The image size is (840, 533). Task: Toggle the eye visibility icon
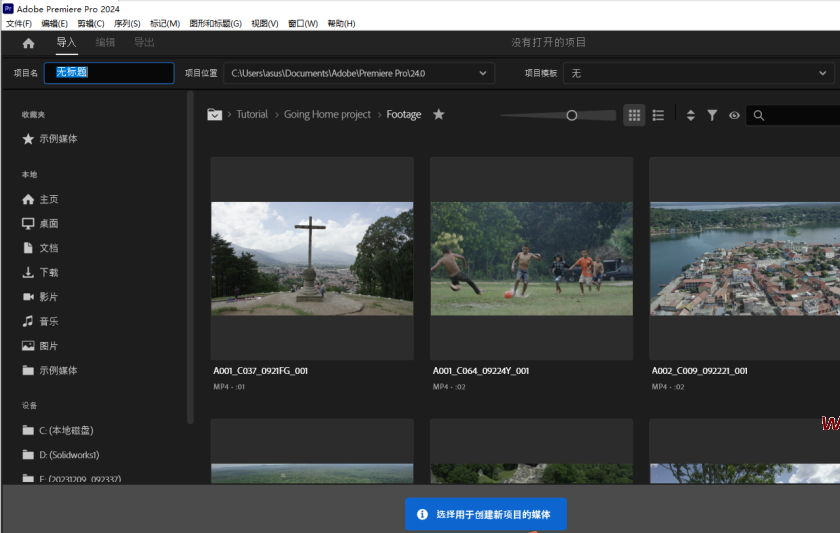click(x=734, y=115)
